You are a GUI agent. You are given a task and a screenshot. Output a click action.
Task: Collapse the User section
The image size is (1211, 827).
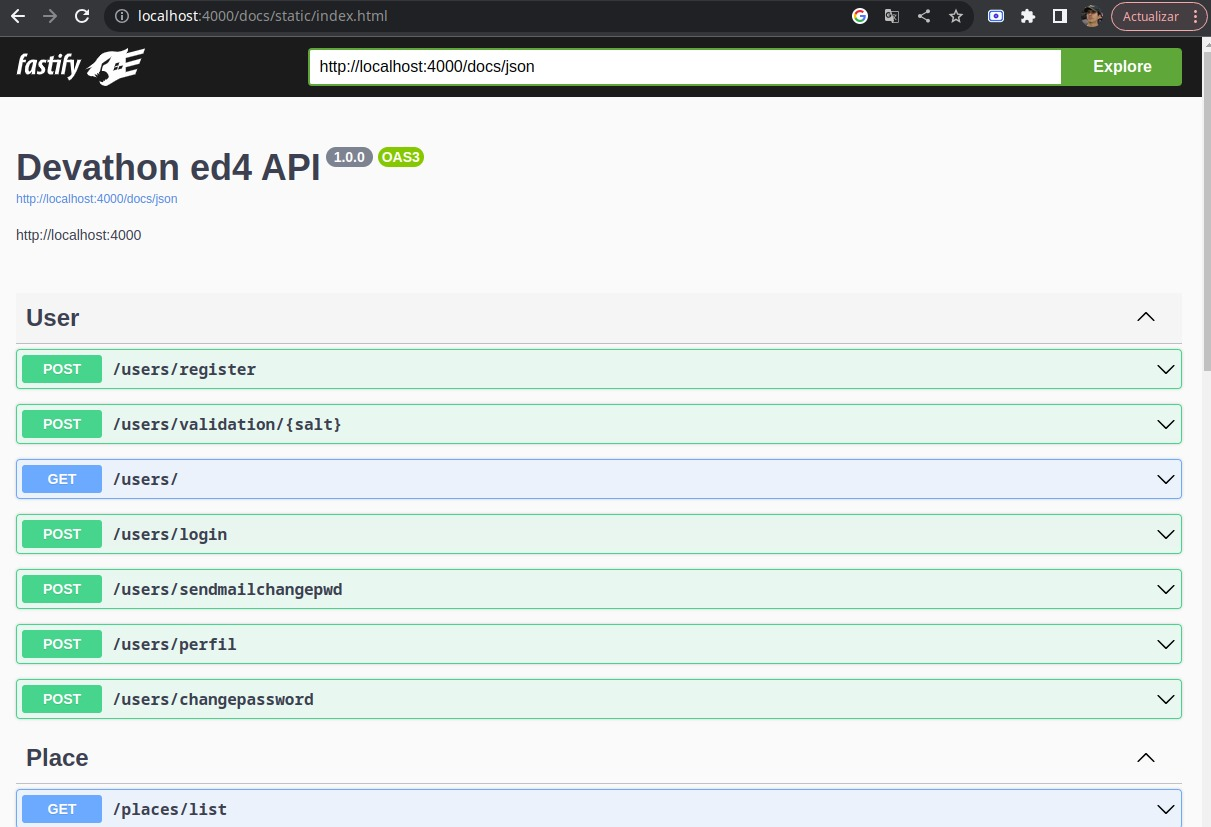click(x=1146, y=318)
